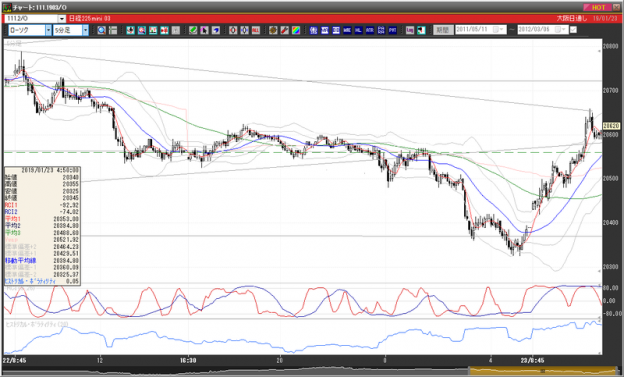This screenshot has width=624, height=377.
Task: Click the PVT indicator toolbar button
Action: [392, 30]
